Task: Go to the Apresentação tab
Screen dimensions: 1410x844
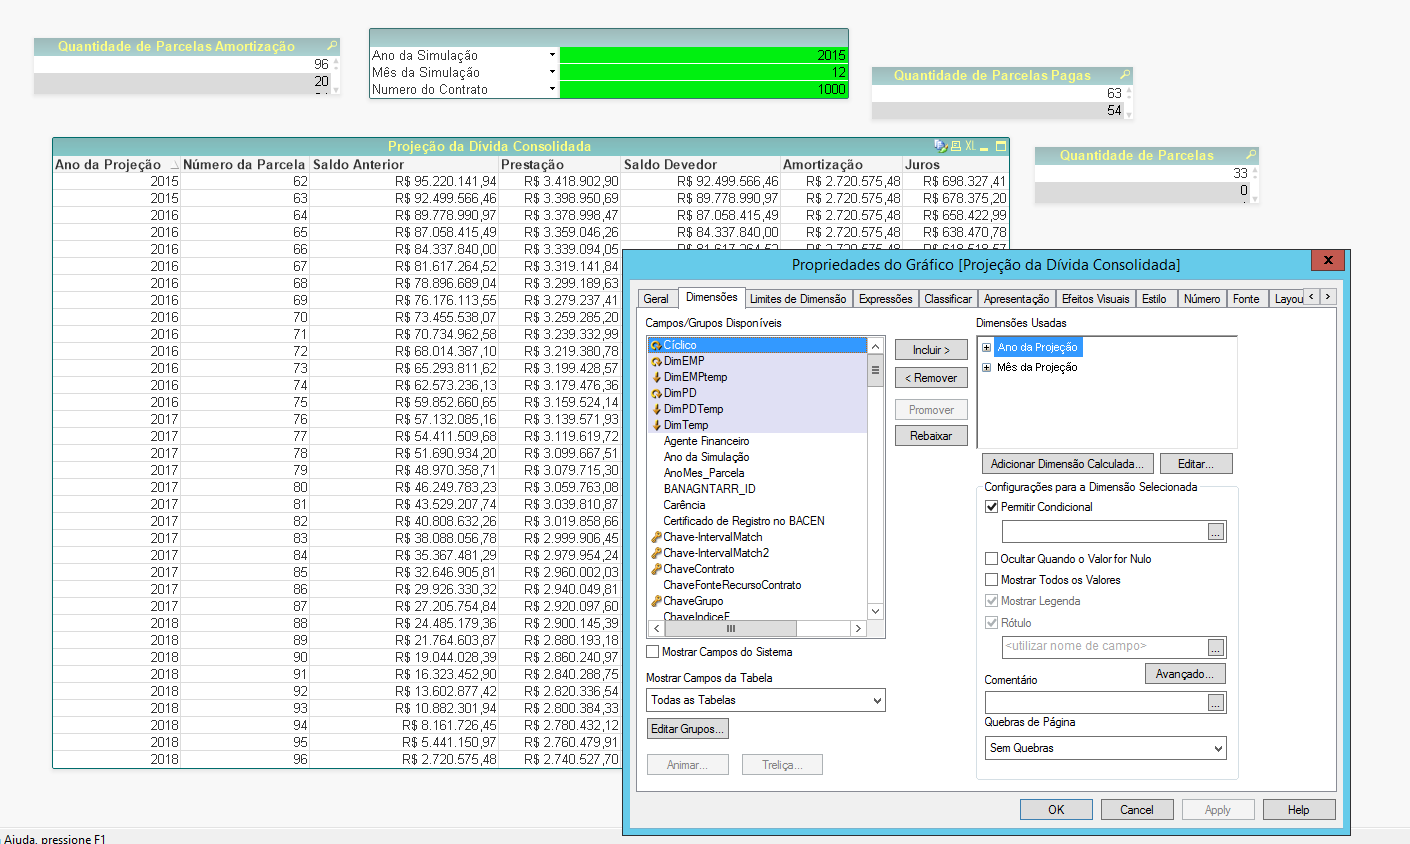Action: (1016, 299)
